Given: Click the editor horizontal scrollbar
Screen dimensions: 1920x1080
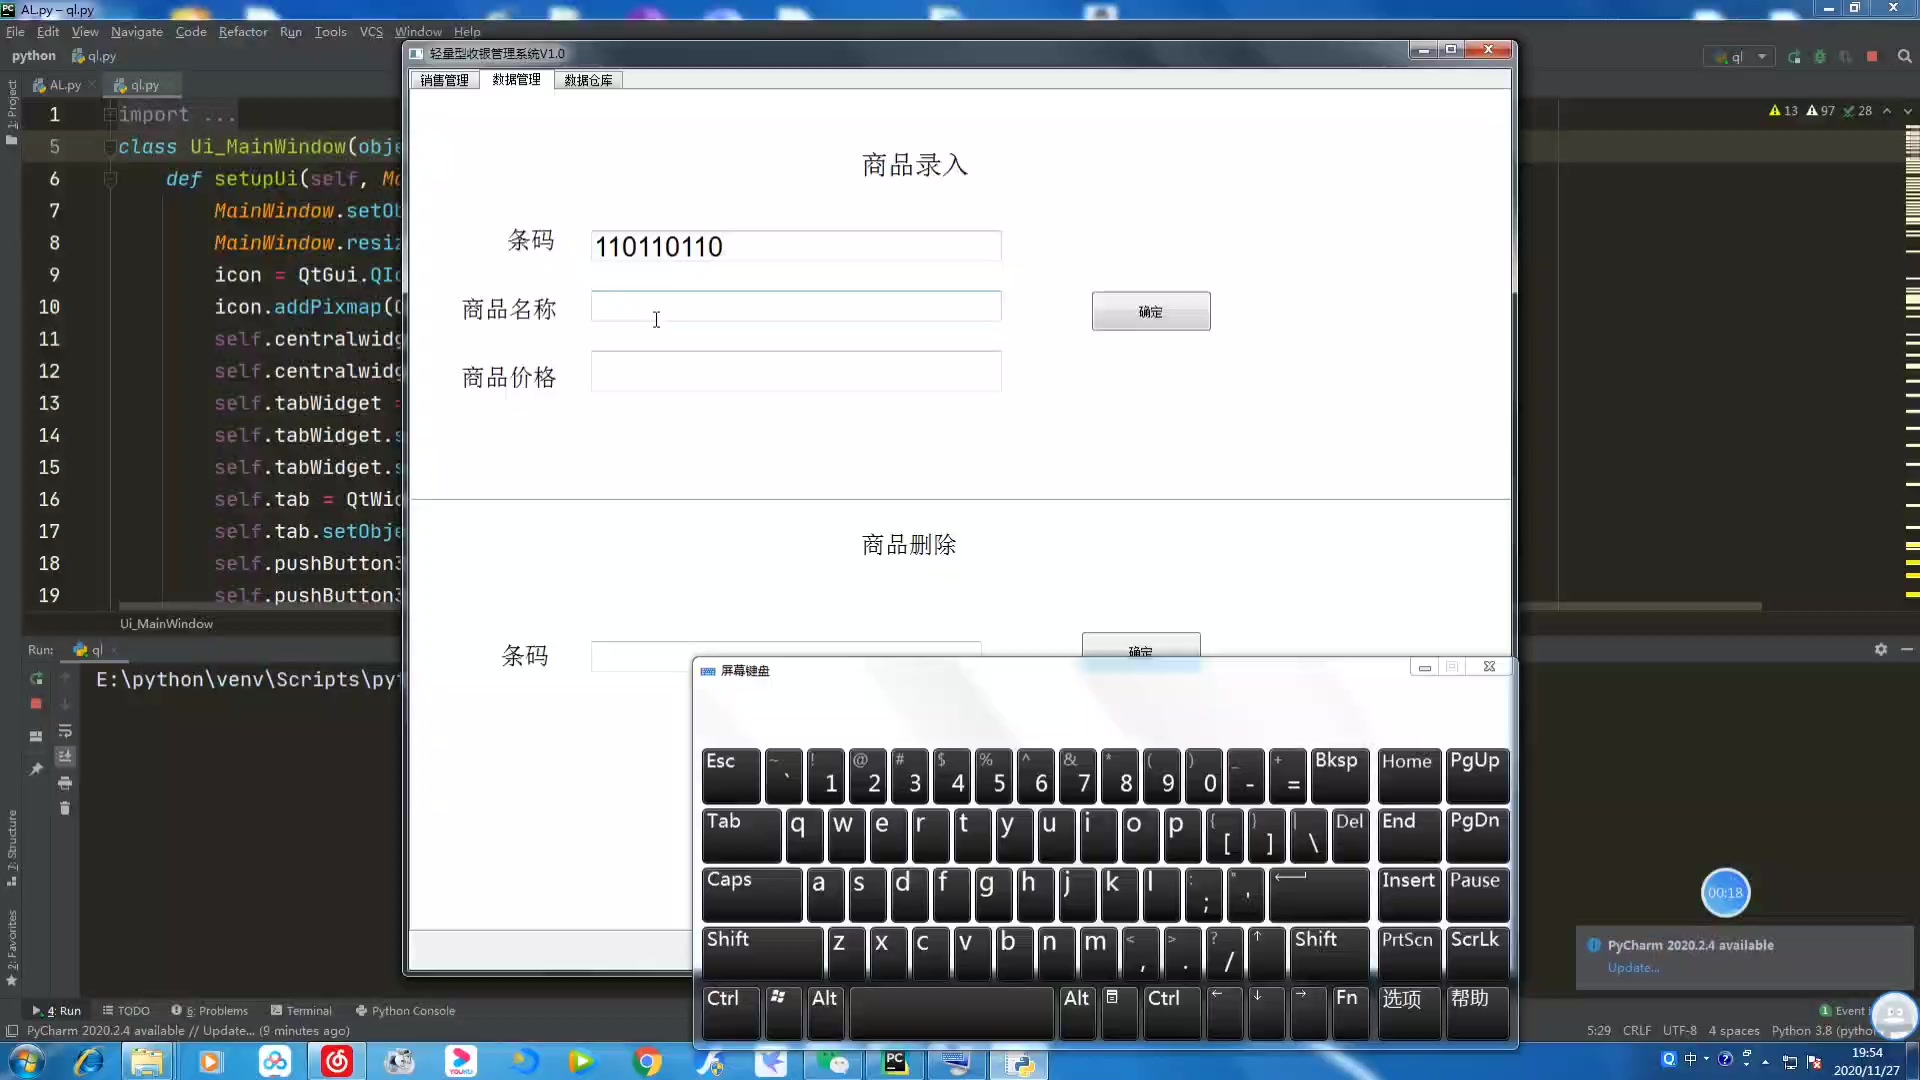Looking at the screenshot, I should coord(940,606).
